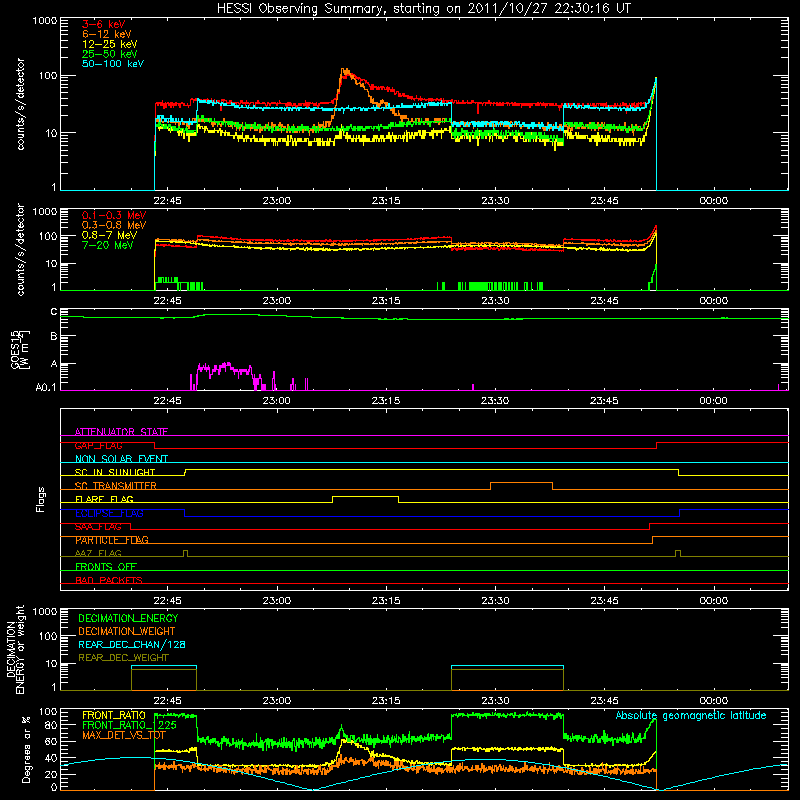The height and width of the screenshot is (800, 800).
Task: Click the raised SC_TRANSMITTER step segment
Action: point(521,482)
